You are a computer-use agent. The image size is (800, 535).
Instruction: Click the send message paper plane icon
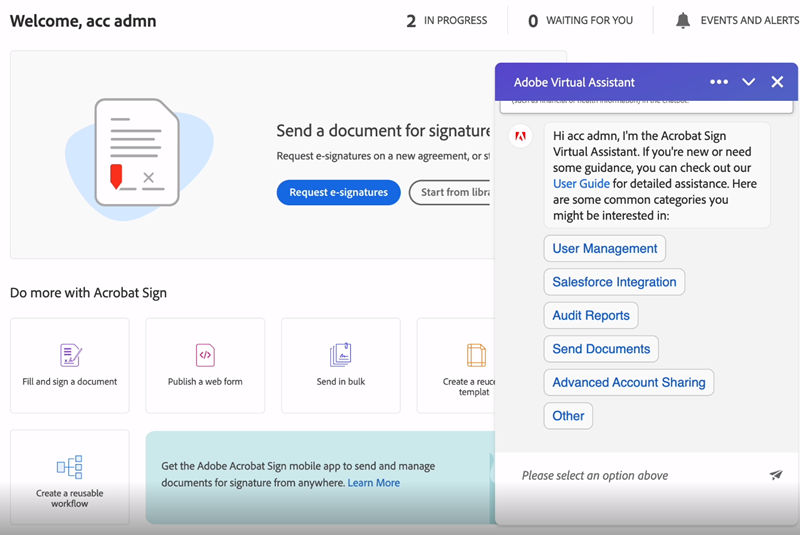[776, 475]
